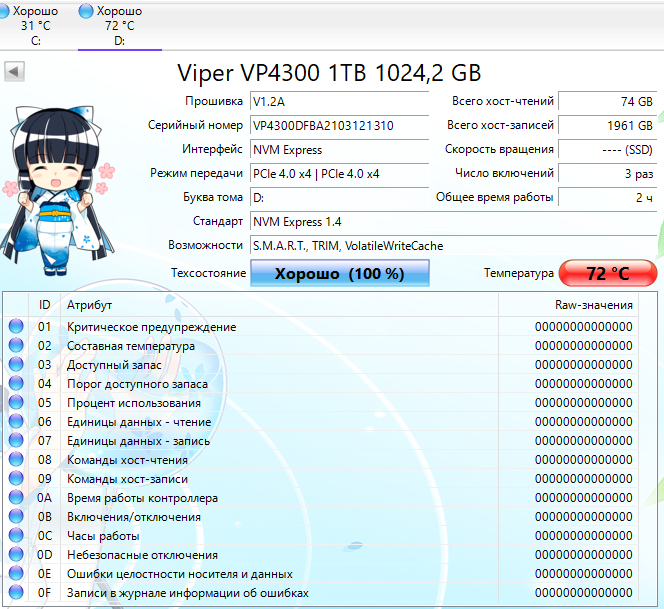664x609 pixels.
Task: Click status orb for attribute 08 Команды хост-чтения
Action: (x=16, y=460)
